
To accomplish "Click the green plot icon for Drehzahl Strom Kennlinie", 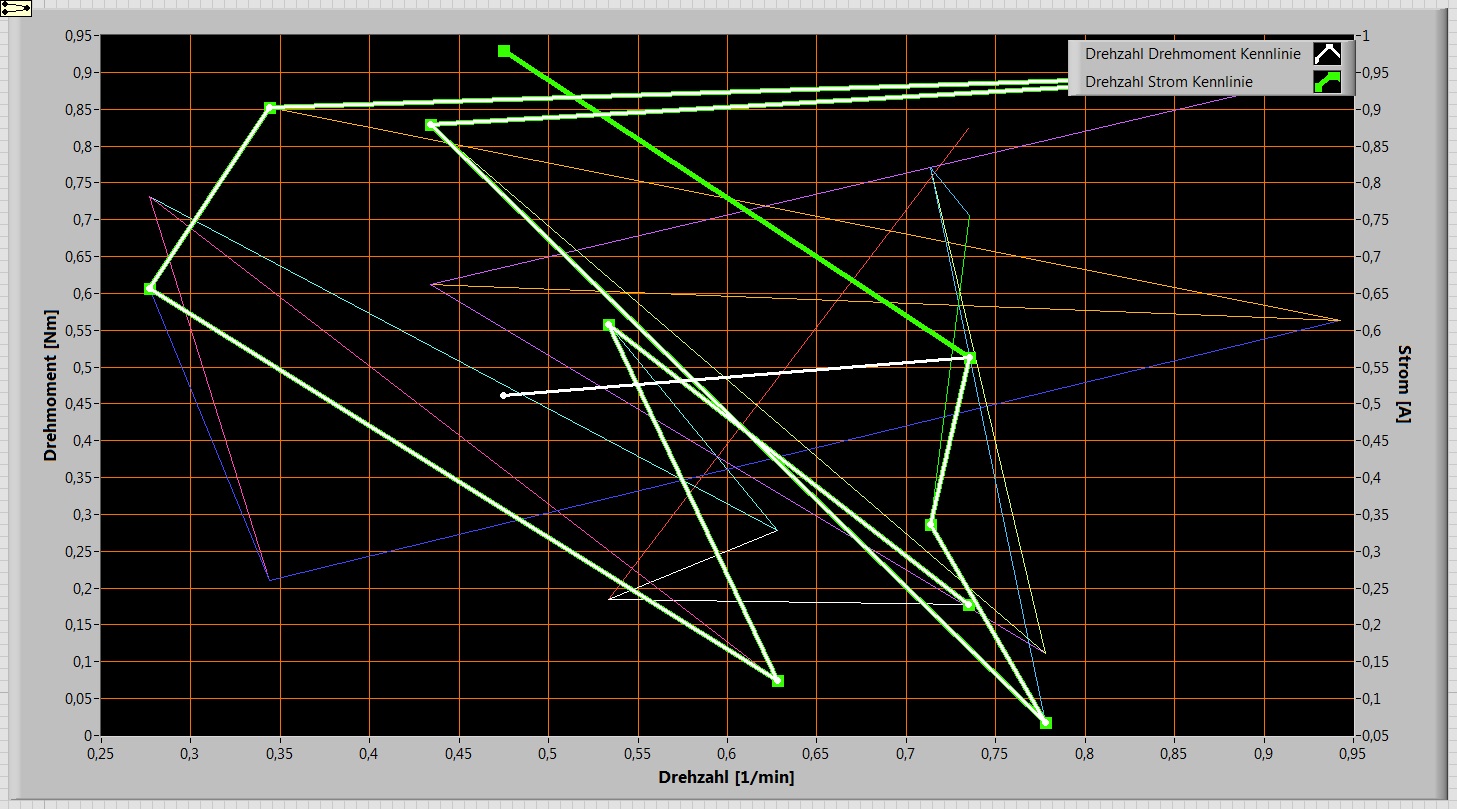I will [x=1327, y=82].
